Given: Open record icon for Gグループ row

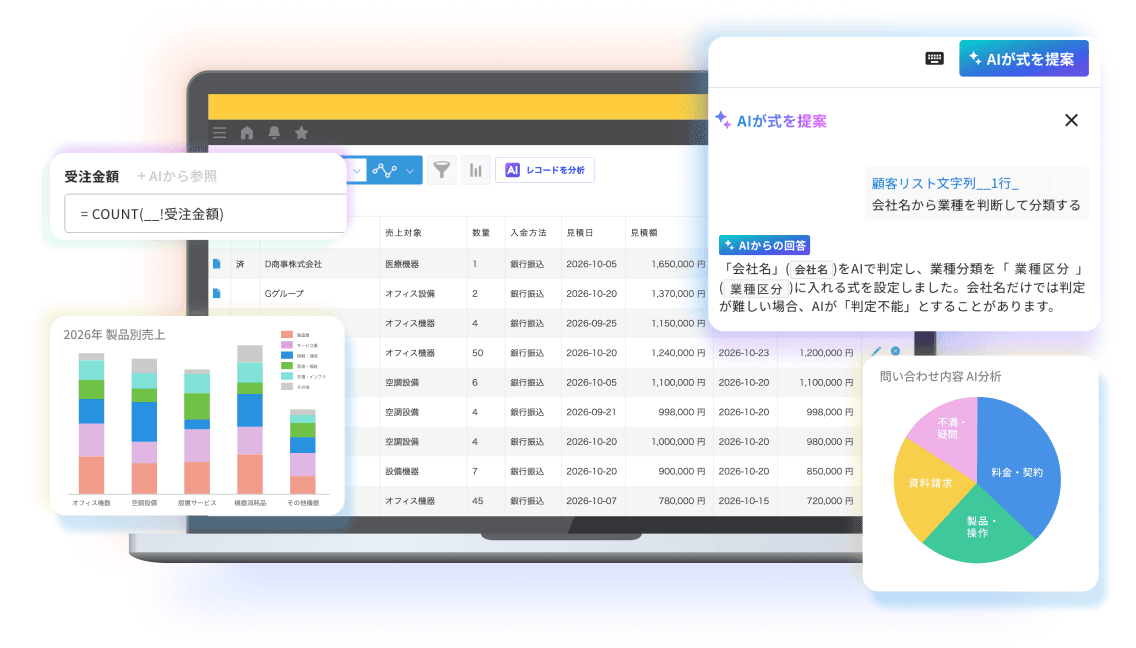Looking at the screenshot, I should pos(217,294).
